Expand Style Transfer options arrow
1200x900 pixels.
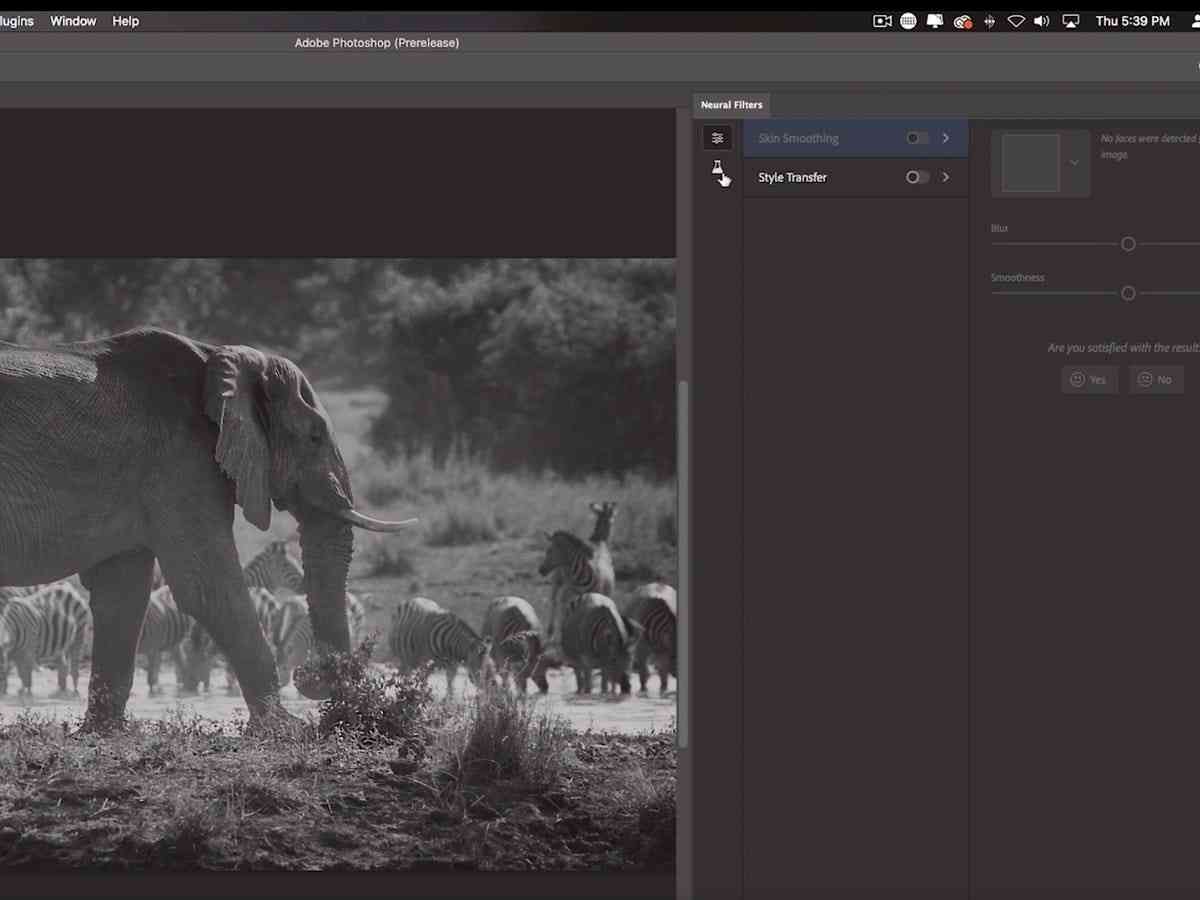946,177
